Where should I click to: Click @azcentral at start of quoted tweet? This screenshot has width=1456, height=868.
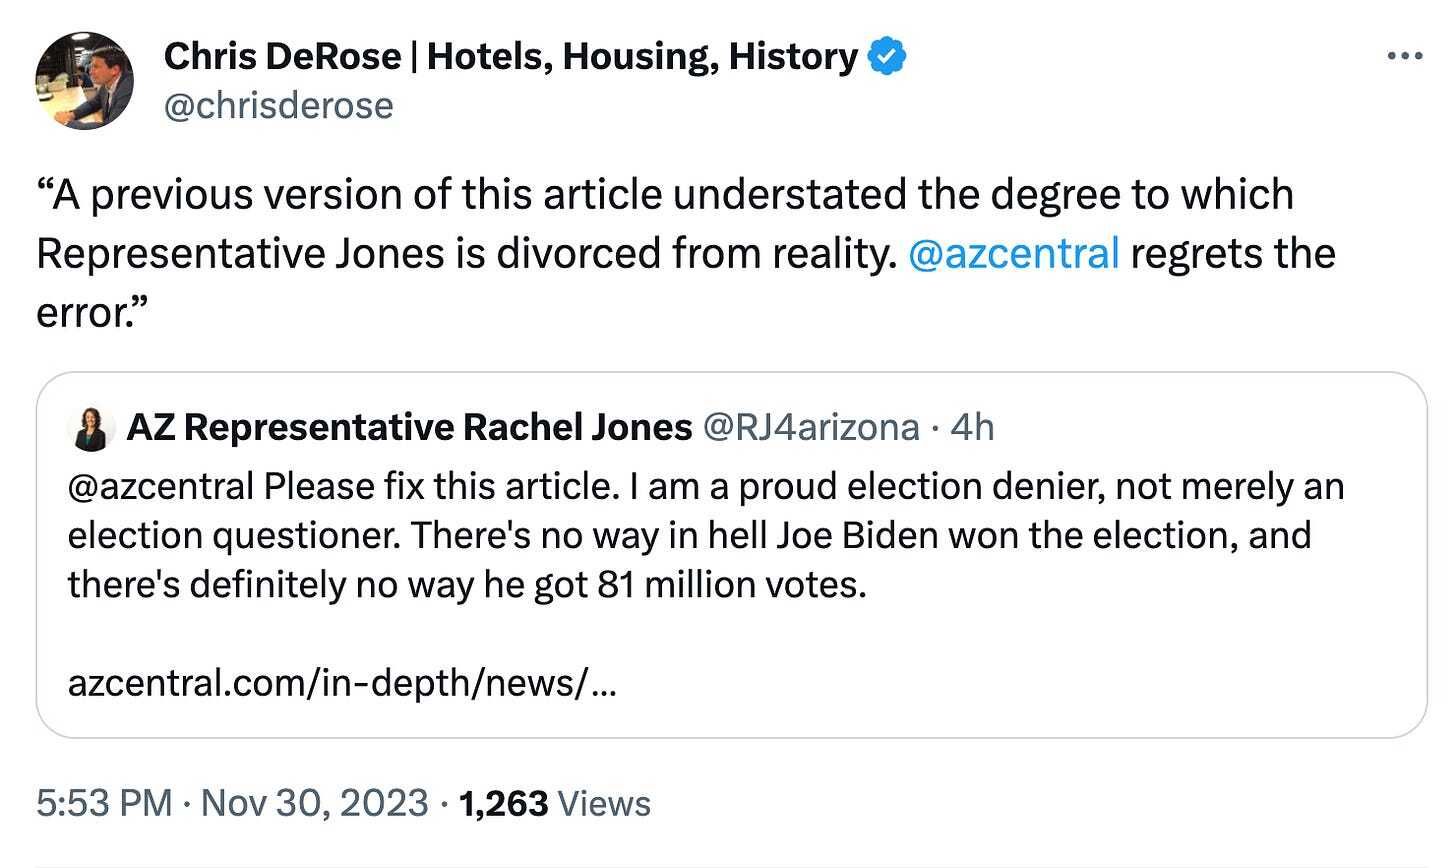click(160, 486)
